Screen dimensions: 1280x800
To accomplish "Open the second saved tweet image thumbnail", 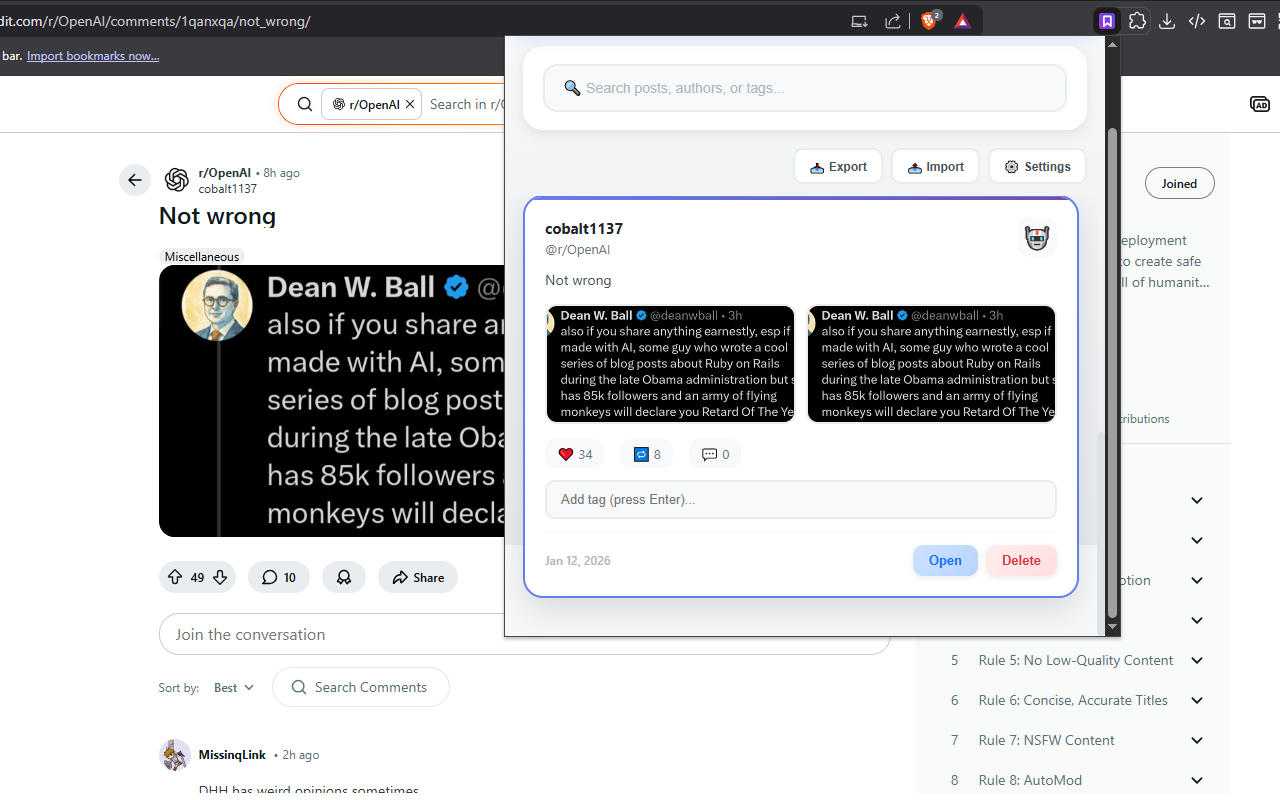I will 932,364.
